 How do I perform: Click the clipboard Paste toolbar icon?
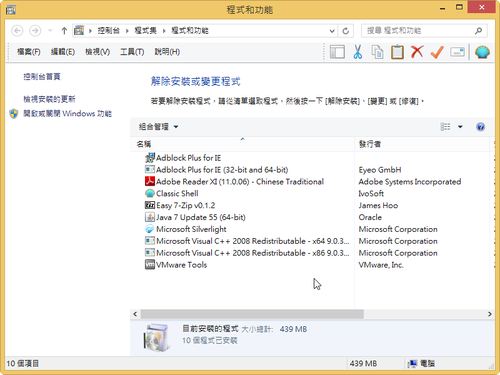click(397, 52)
